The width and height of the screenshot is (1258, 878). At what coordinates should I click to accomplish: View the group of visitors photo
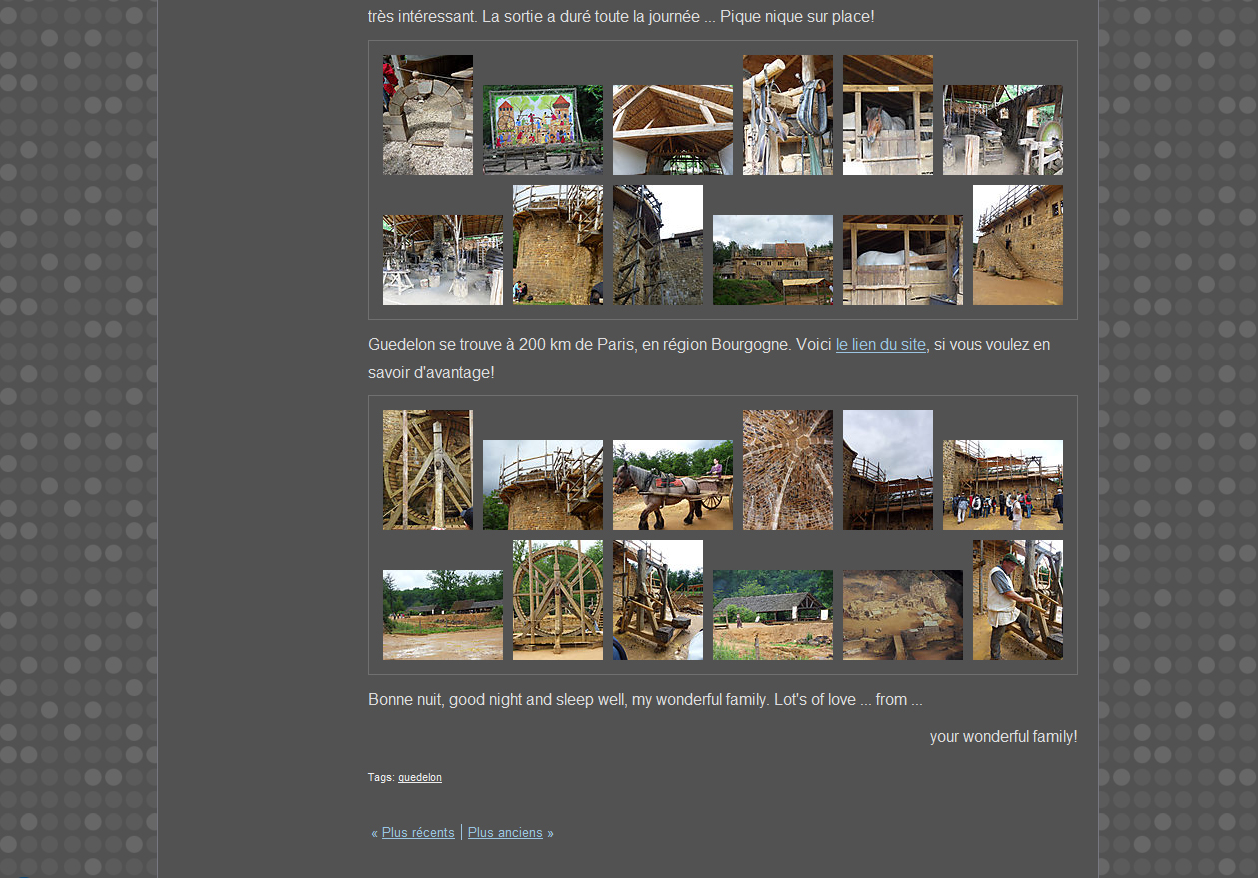click(x=1003, y=485)
